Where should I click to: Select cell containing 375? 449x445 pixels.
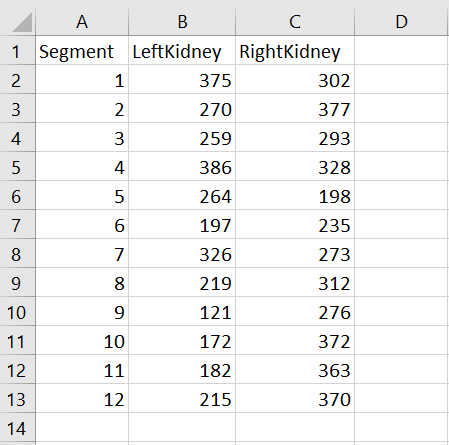click(x=182, y=79)
